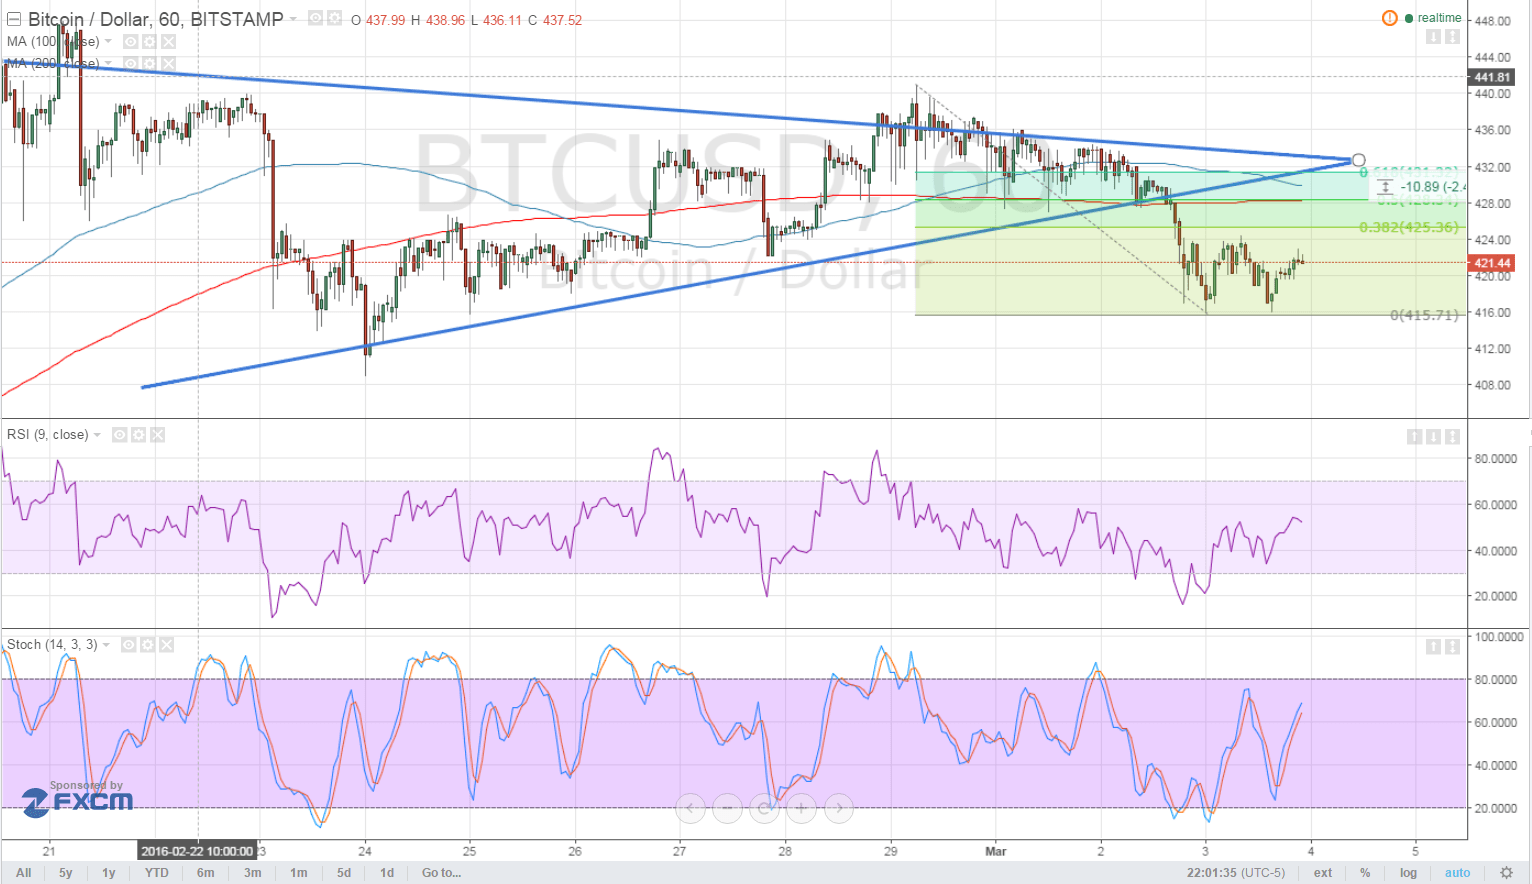This screenshot has width=1532, height=884.
Task: Open MA 100 indicator settings gear
Action: [149, 42]
